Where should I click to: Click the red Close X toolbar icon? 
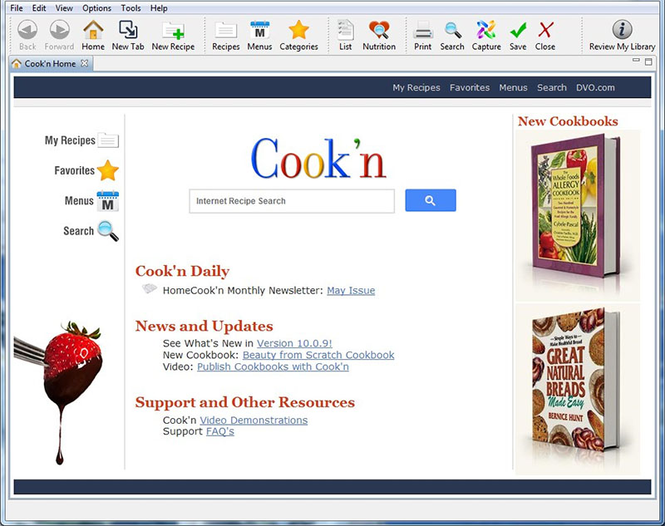point(545,31)
